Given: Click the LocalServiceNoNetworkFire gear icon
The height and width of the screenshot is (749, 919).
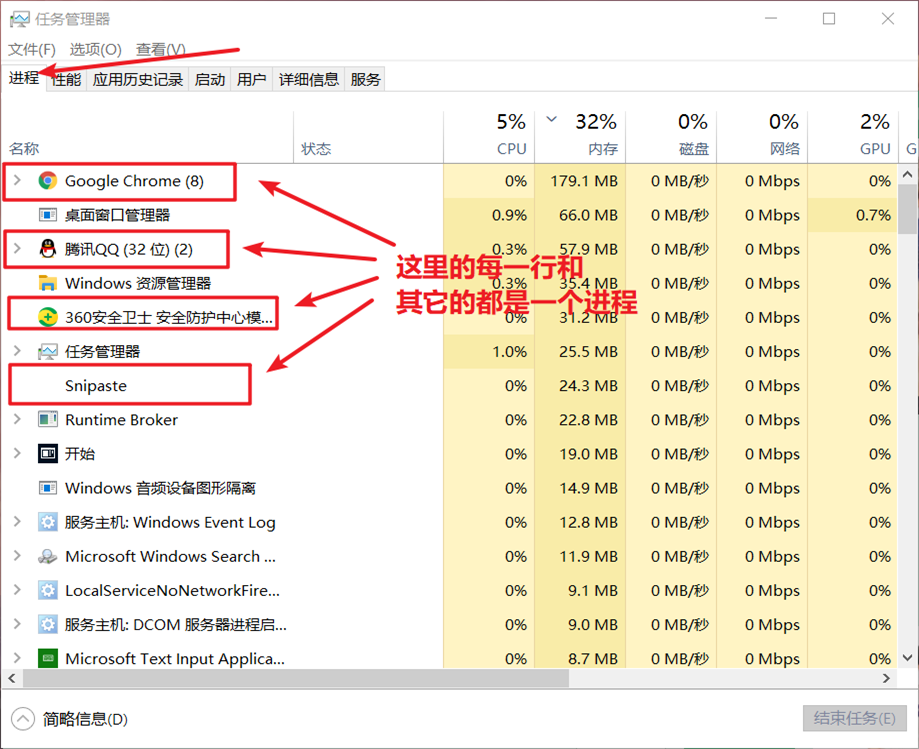Looking at the screenshot, I should (47, 590).
